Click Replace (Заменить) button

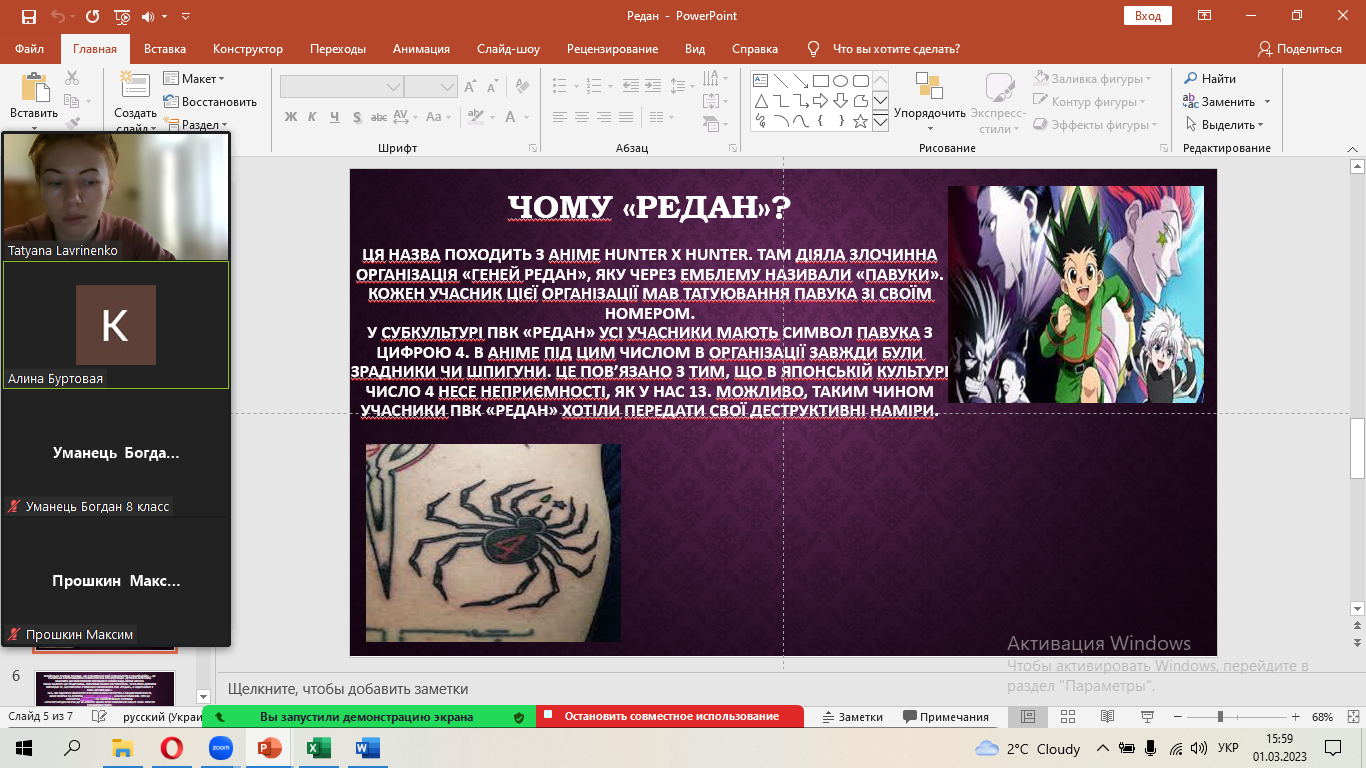point(1226,102)
